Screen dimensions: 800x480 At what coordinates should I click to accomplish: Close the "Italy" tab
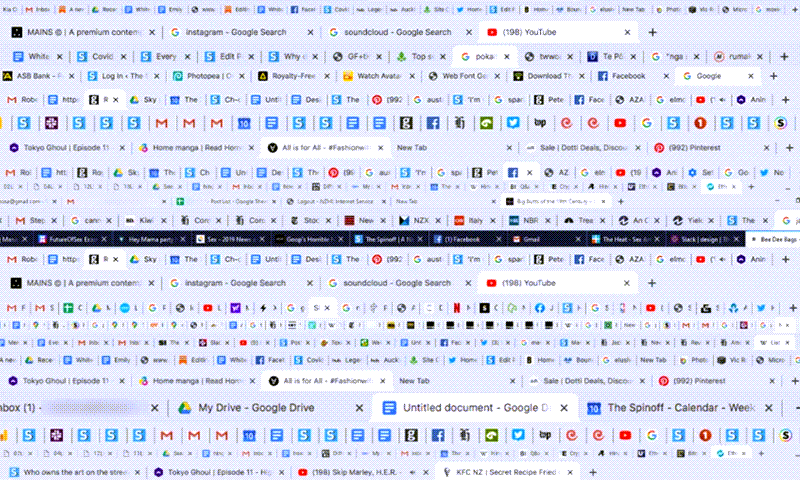pyautogui.click(x=493, y=220)
